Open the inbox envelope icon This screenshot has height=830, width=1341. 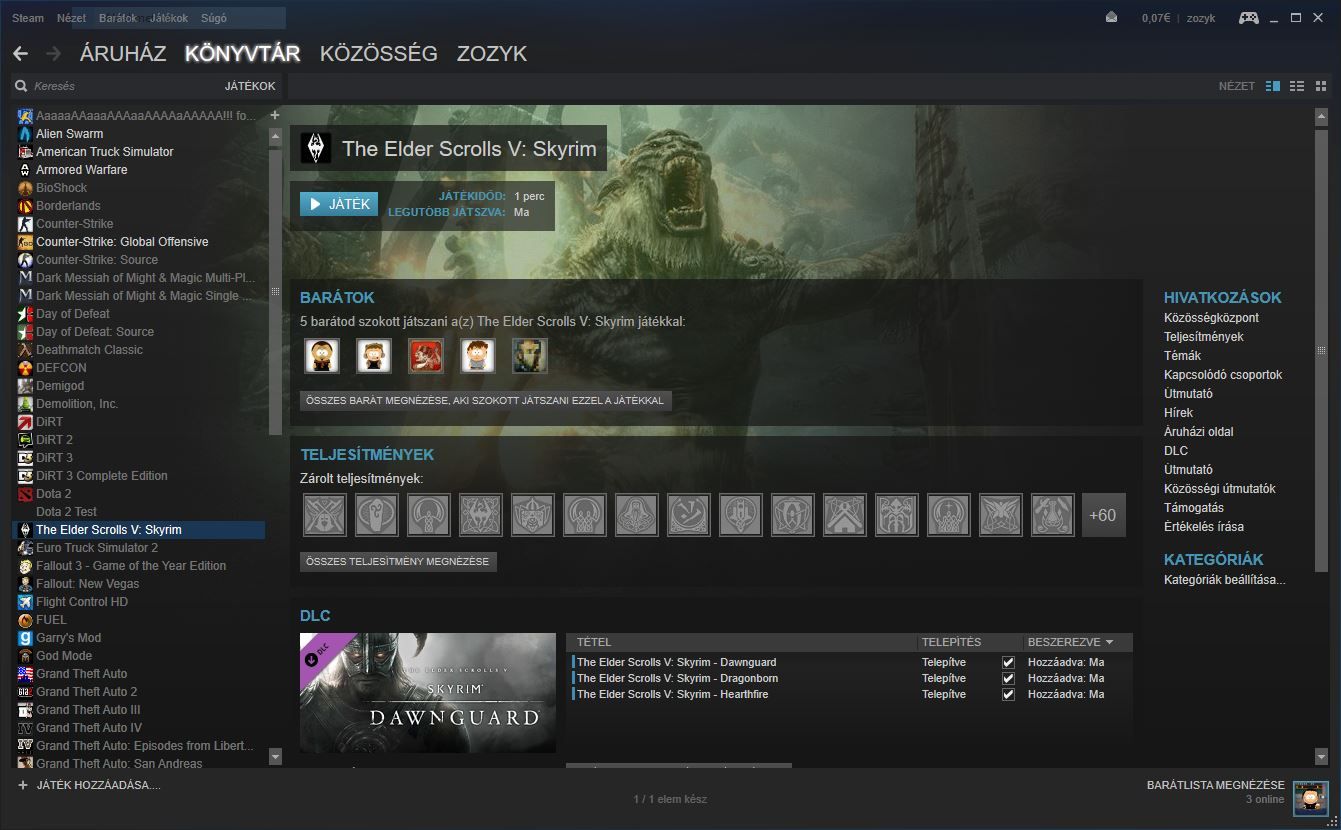tap(1112, 17)
